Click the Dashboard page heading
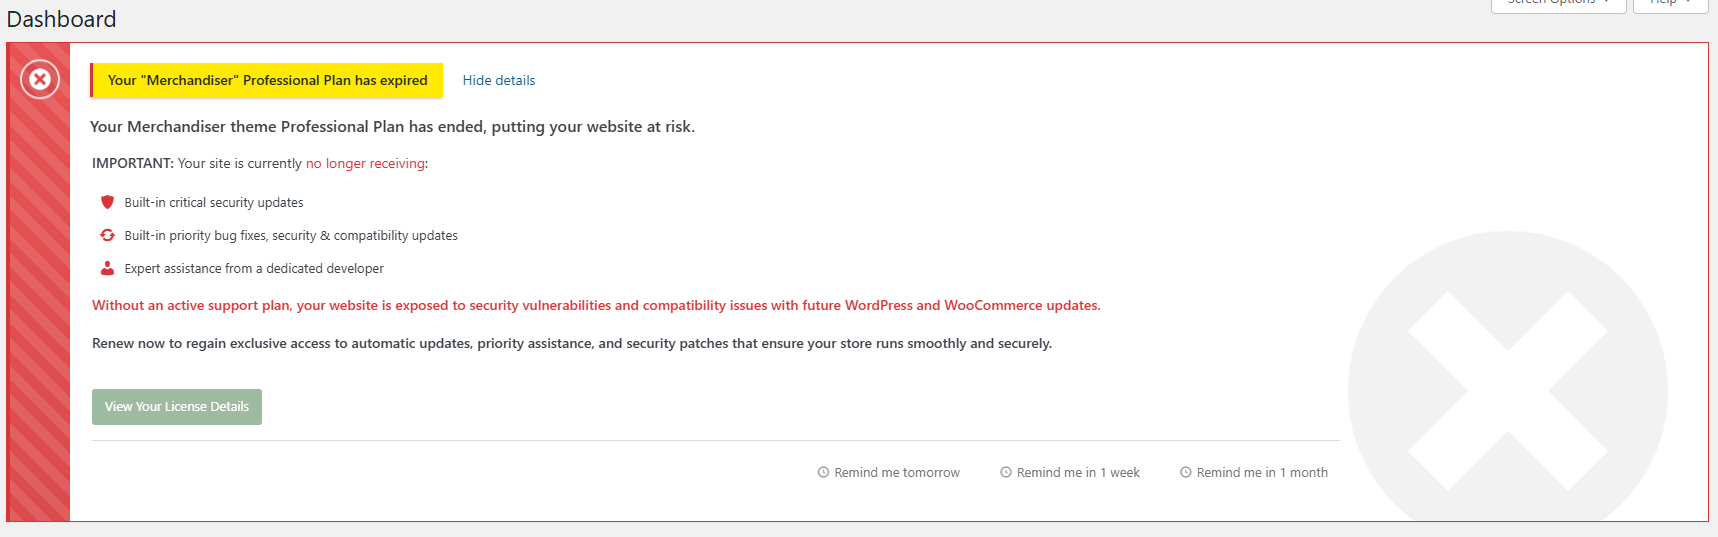 click(x=62, y=19)
